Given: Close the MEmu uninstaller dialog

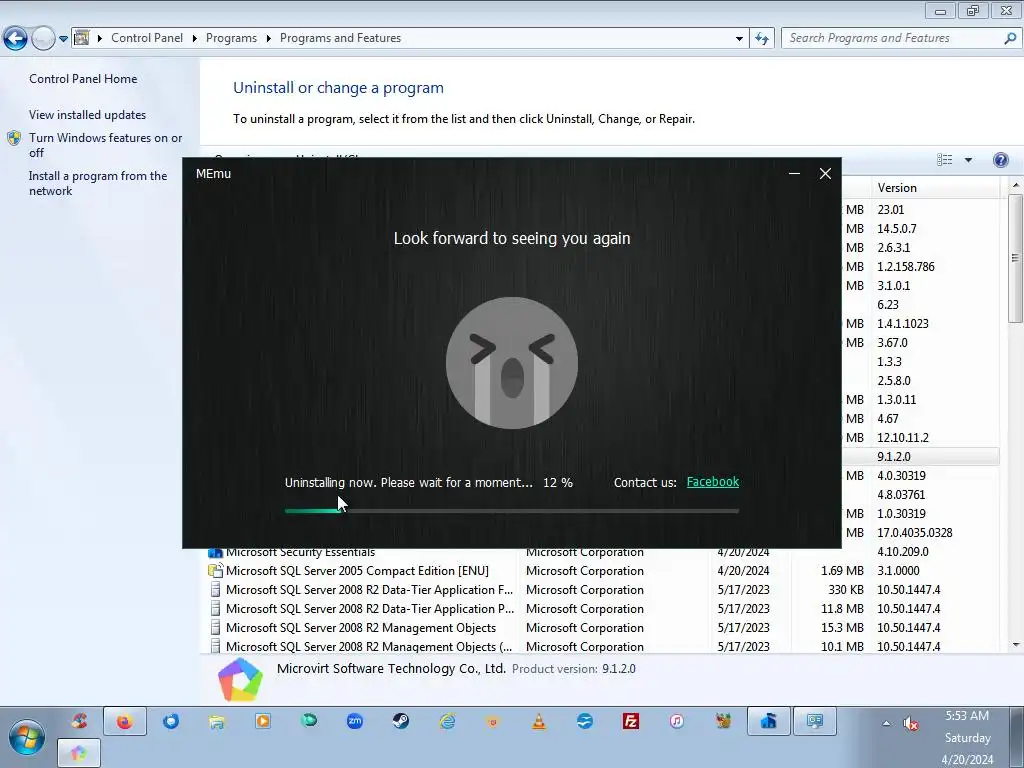Looking at the screenshot, I should point(825,174).
